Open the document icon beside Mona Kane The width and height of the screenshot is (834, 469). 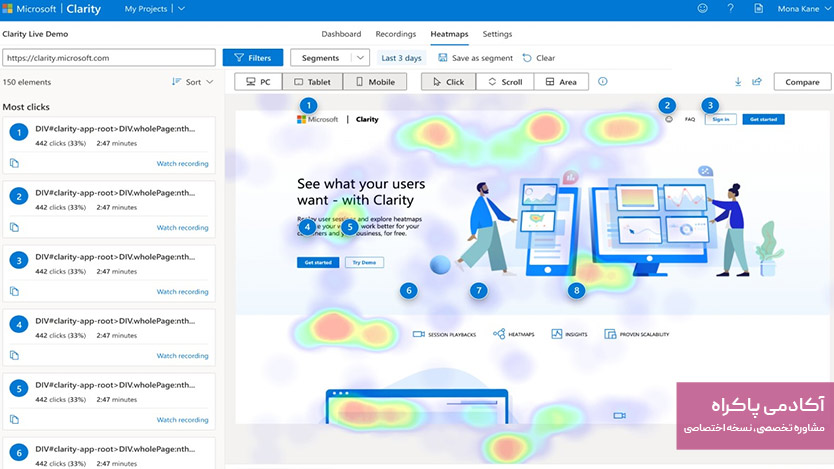tap(758, 9)
